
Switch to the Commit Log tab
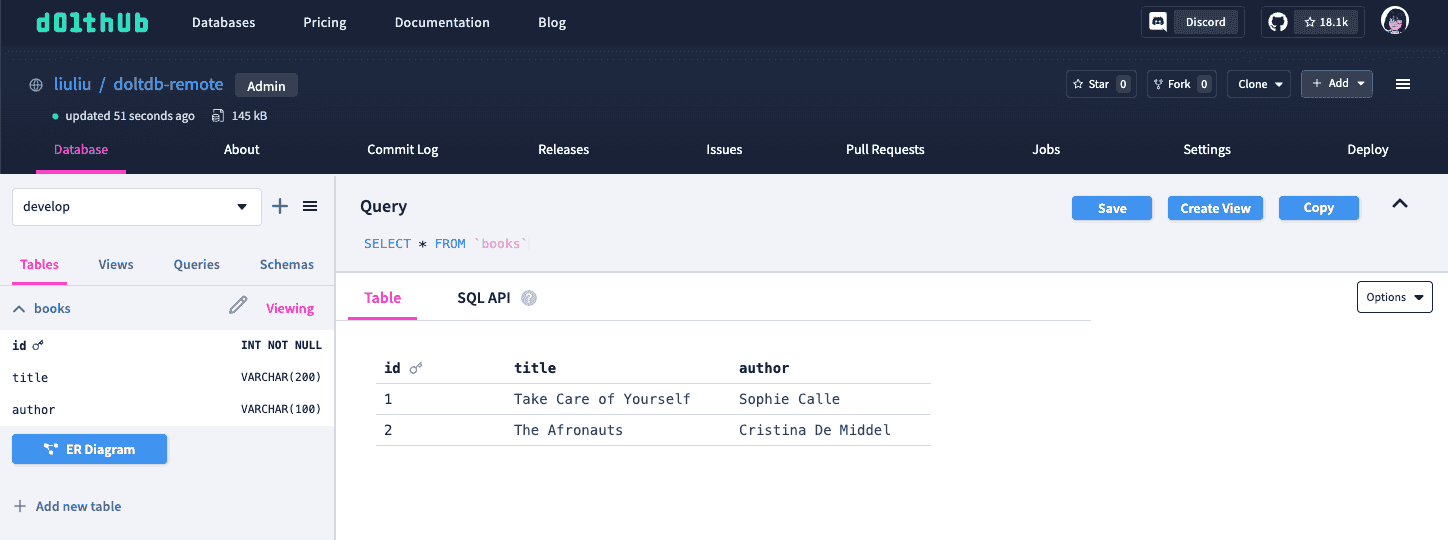coord(403,149)
